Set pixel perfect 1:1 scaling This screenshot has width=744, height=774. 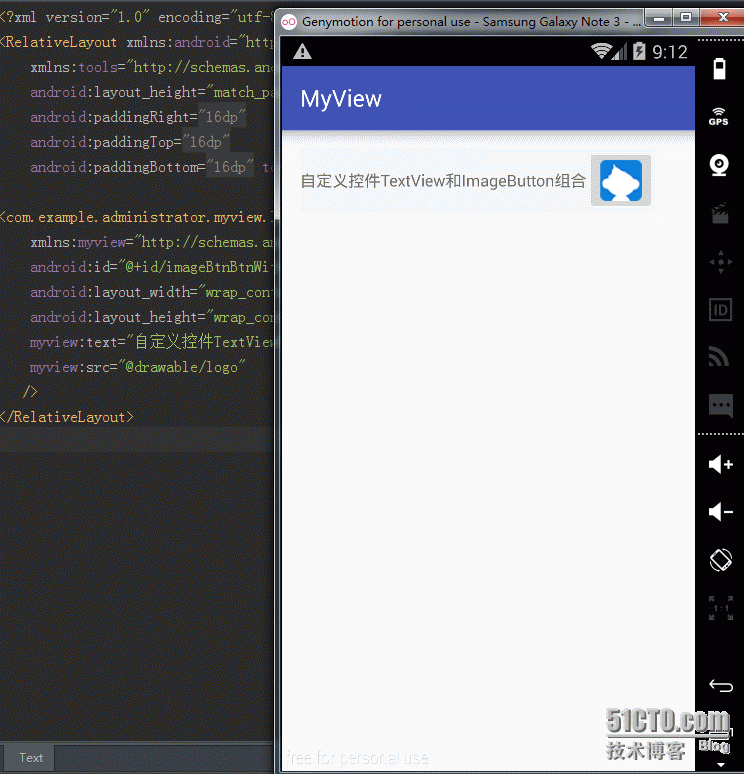click(x=721, y=608)
